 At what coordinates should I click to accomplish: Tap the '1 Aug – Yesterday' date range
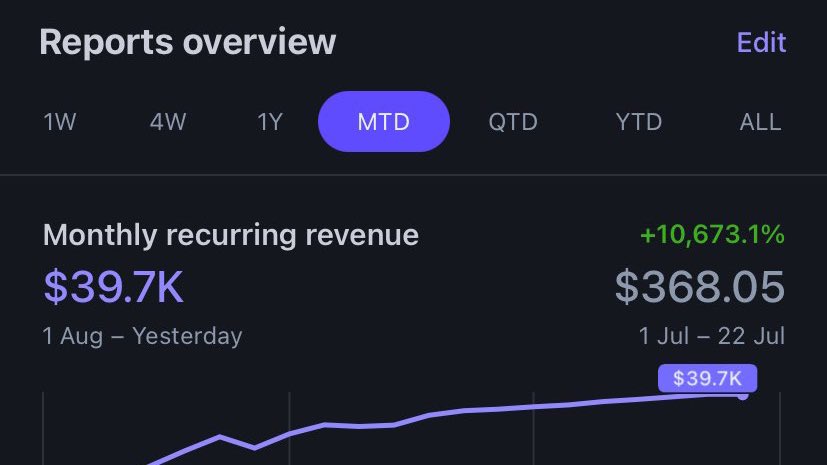click(x=142, y=336)
